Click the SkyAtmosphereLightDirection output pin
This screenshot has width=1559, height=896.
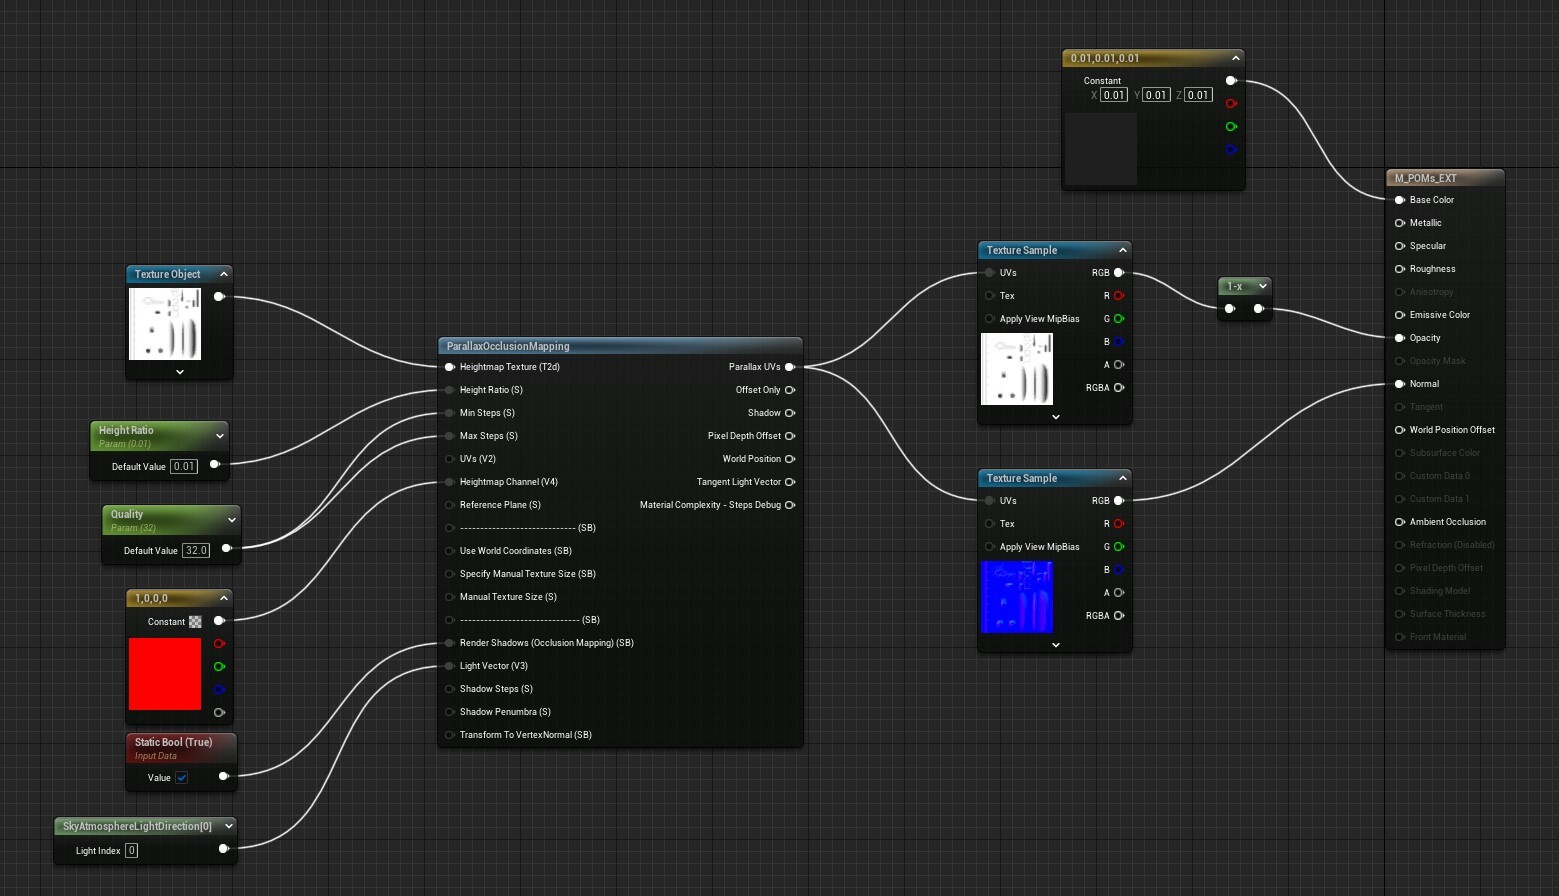224,849
